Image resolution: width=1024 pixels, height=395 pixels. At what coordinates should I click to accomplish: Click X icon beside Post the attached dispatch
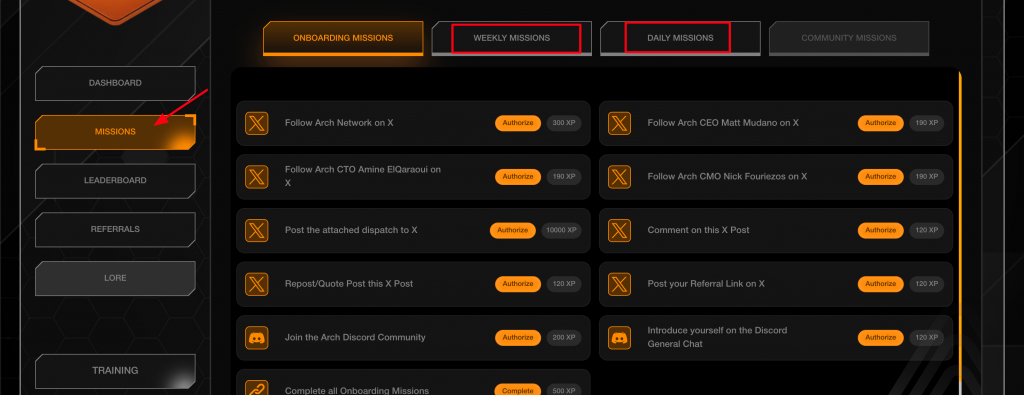[x=257, y=230]
